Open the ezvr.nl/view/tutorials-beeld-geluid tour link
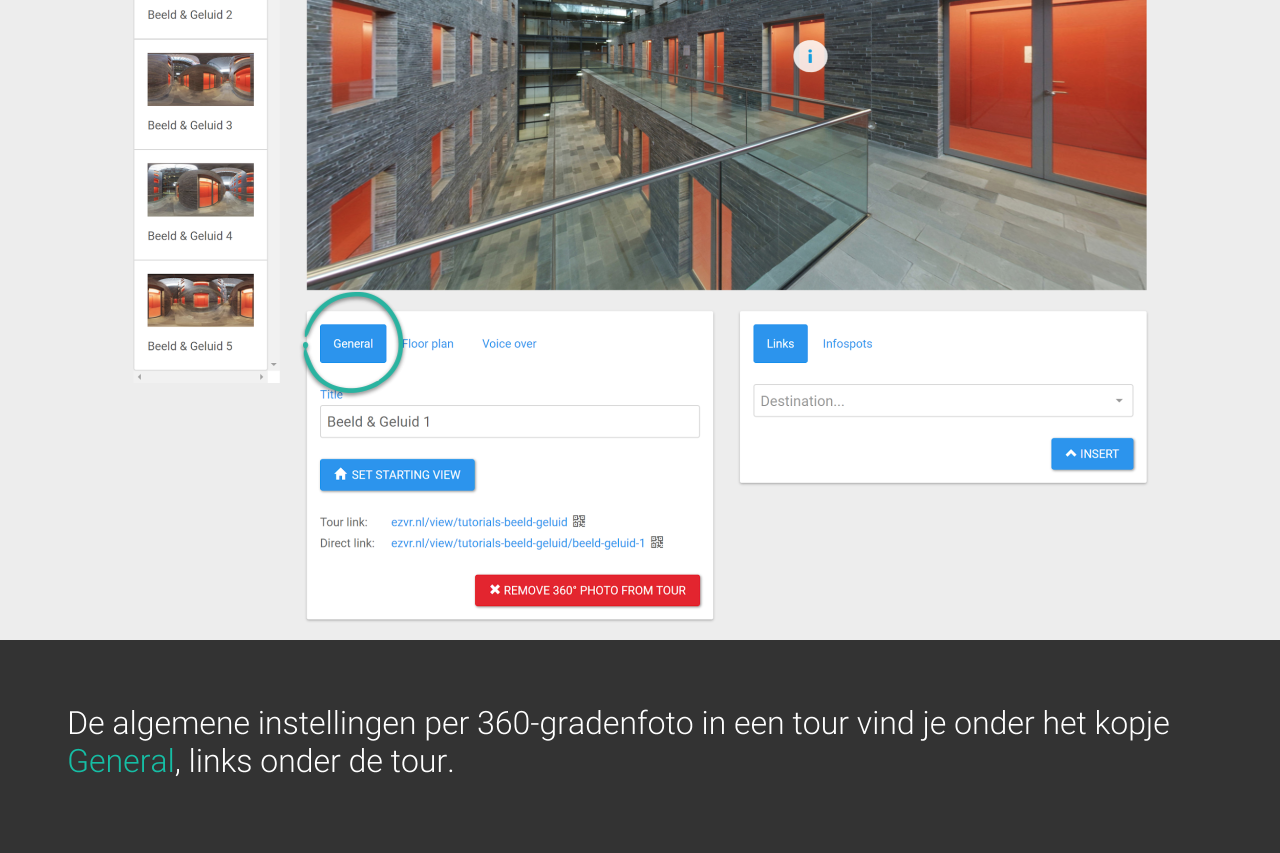The width and height of the screenshot is (1280, 853). point(479,522)
